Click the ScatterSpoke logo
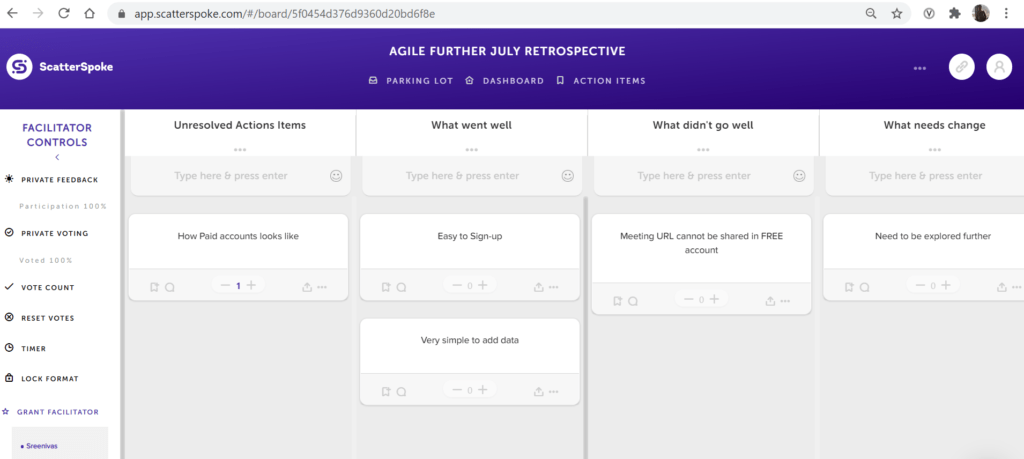This screenshot has width=1024, height=459. tap(61, 67)
